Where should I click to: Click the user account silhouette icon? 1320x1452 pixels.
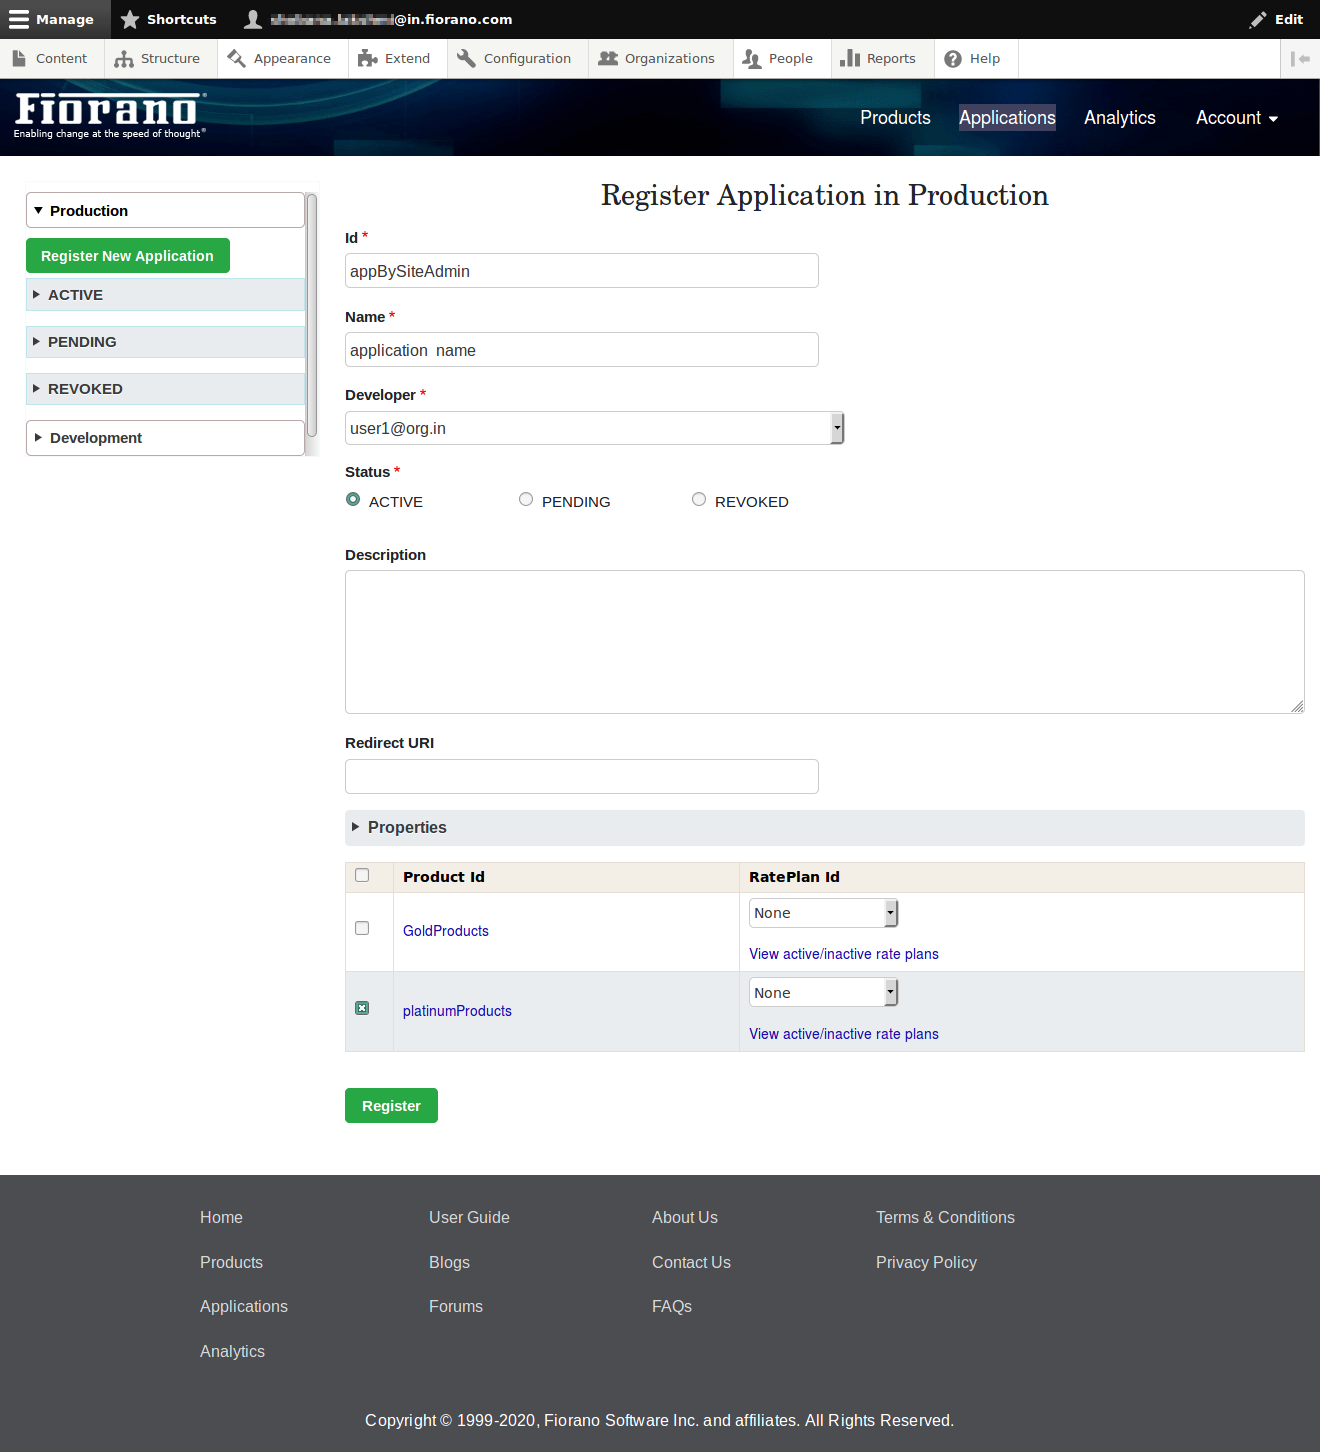tap(253, 19)
